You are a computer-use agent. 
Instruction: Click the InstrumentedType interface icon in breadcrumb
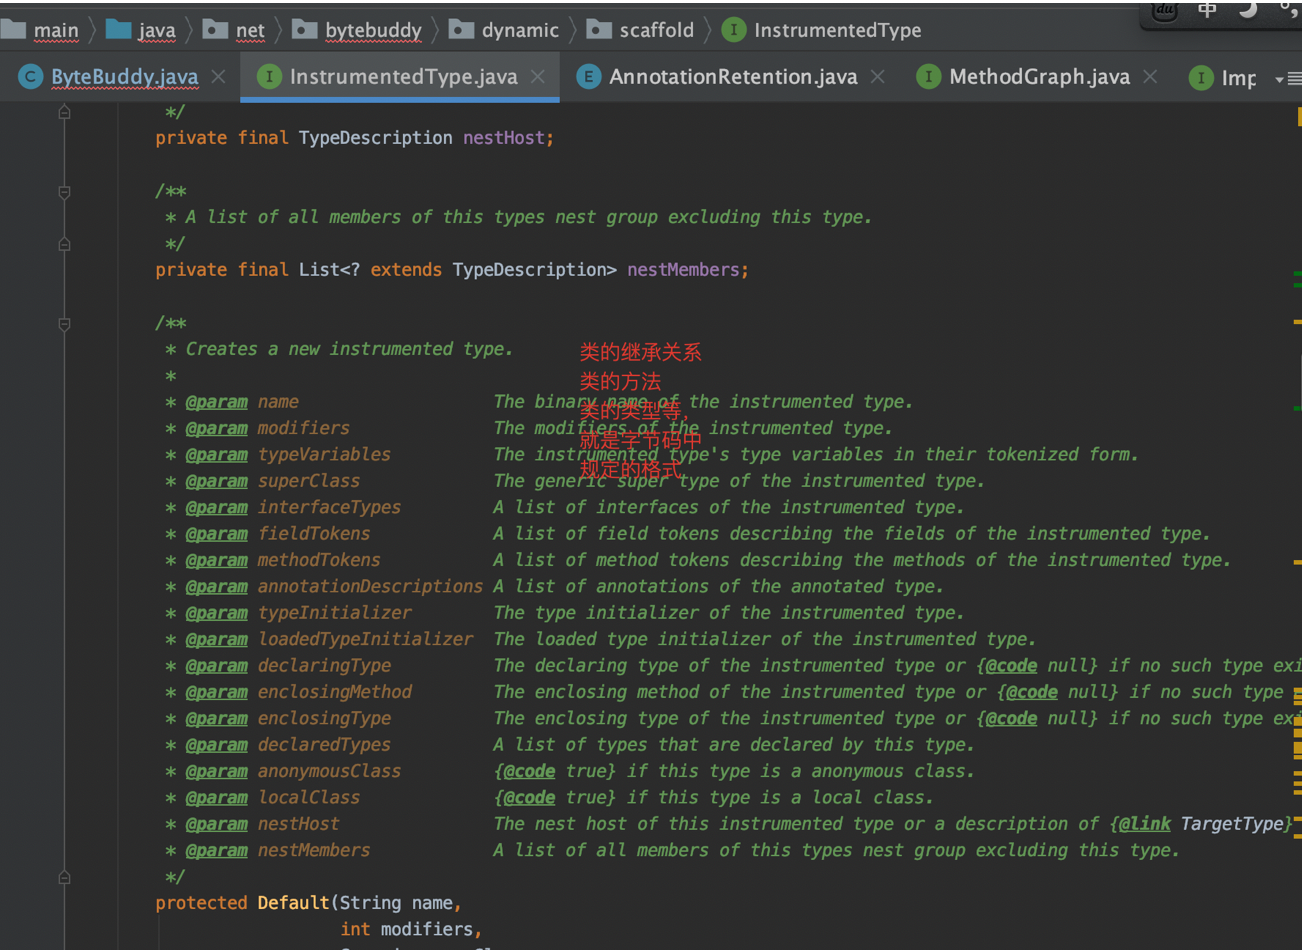pyautogui.click(x=733, y=30)
